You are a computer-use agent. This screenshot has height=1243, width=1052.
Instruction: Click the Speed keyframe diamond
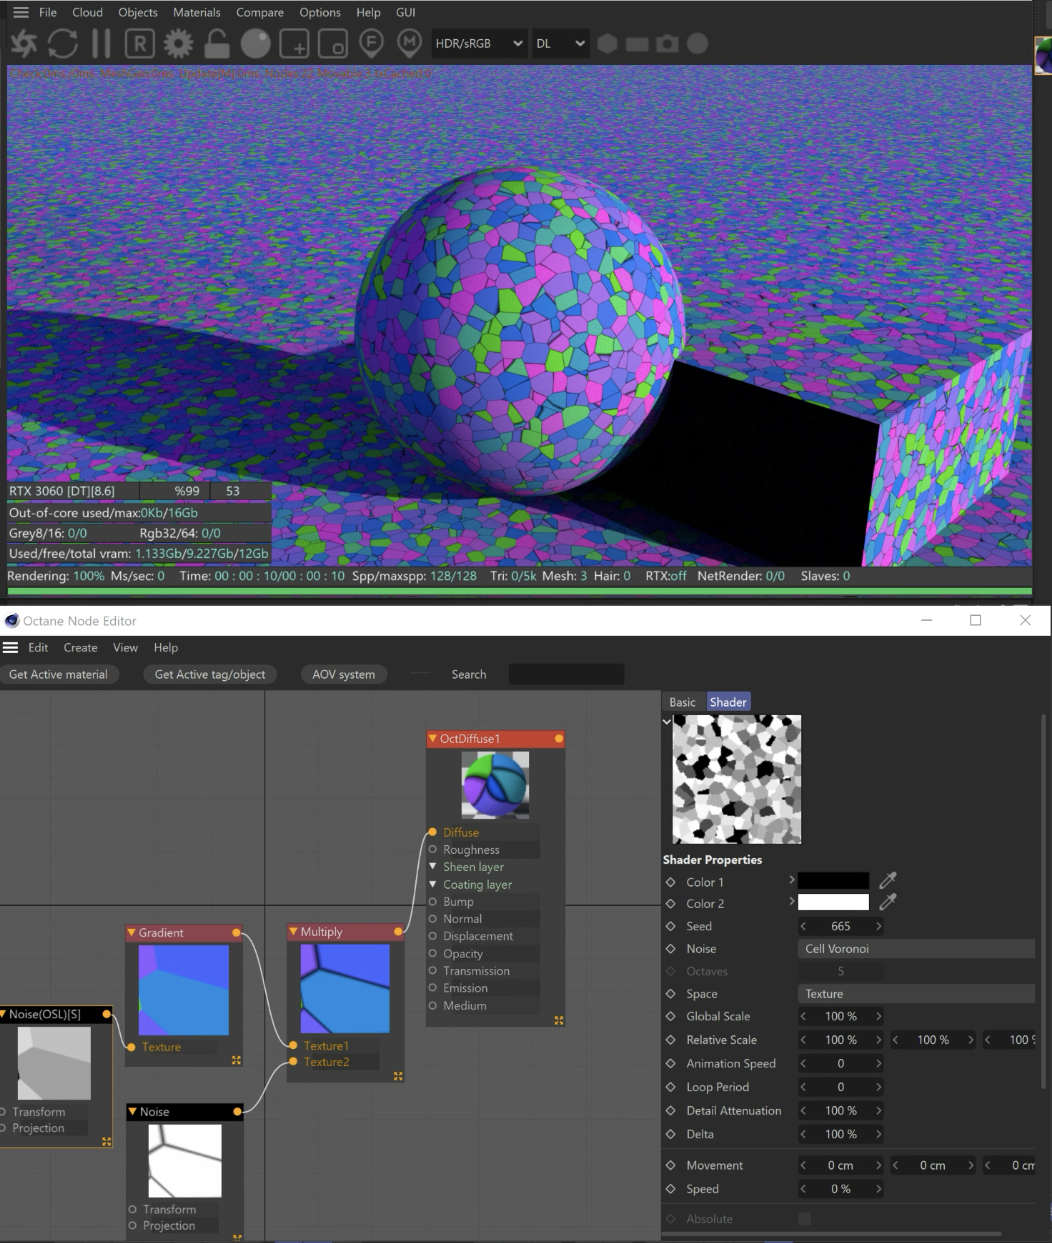point(671,1189)
